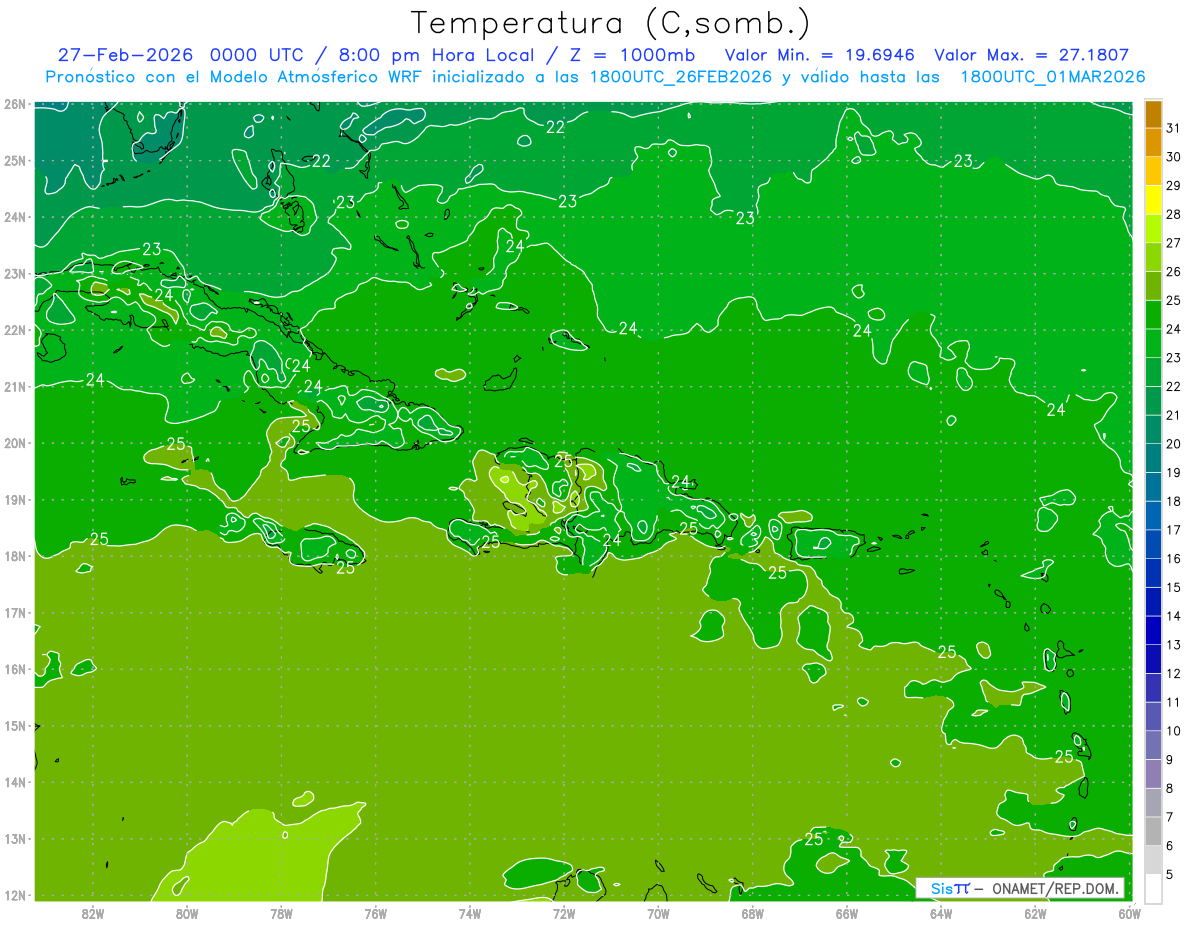Pick the teal swatch between 19 and 20

point(1153,458)
